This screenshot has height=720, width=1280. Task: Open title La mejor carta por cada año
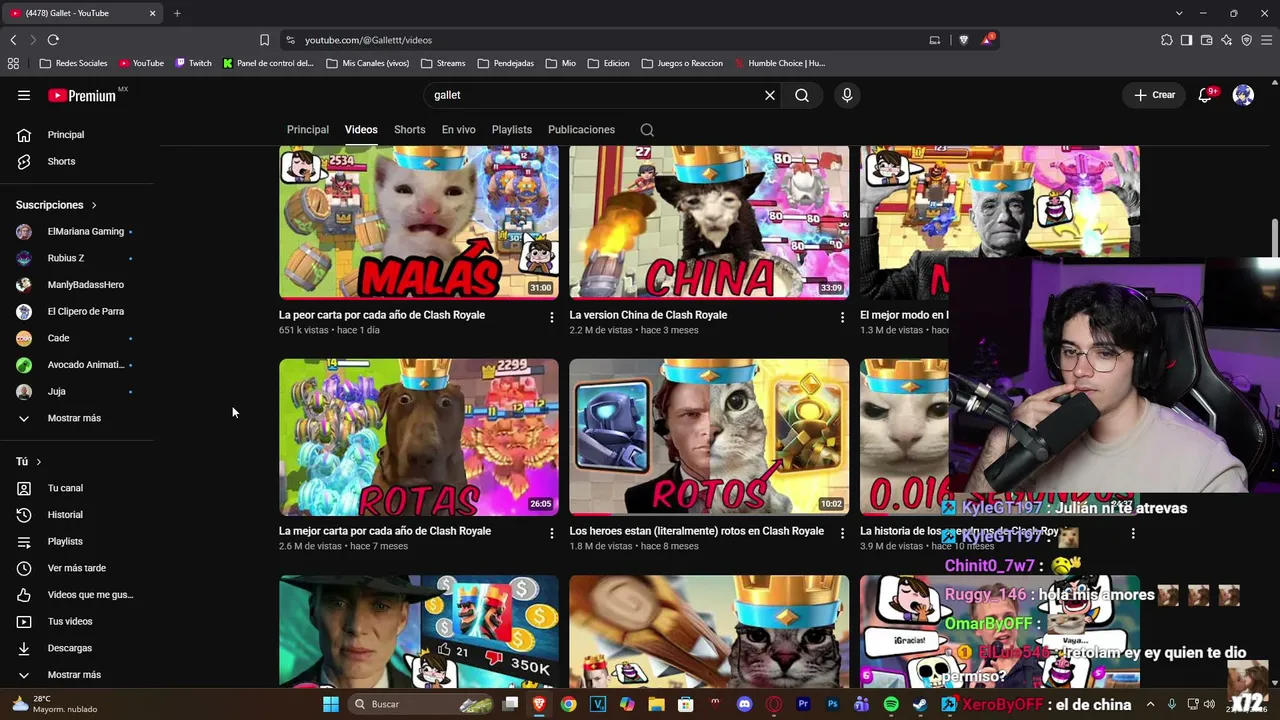(385, 531)
